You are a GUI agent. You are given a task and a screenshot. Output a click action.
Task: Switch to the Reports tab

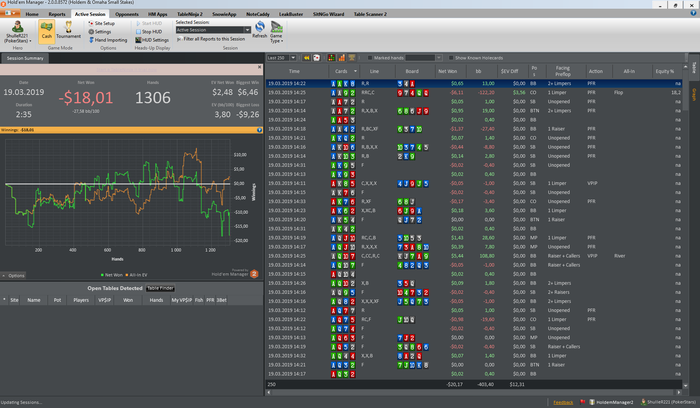58,15
